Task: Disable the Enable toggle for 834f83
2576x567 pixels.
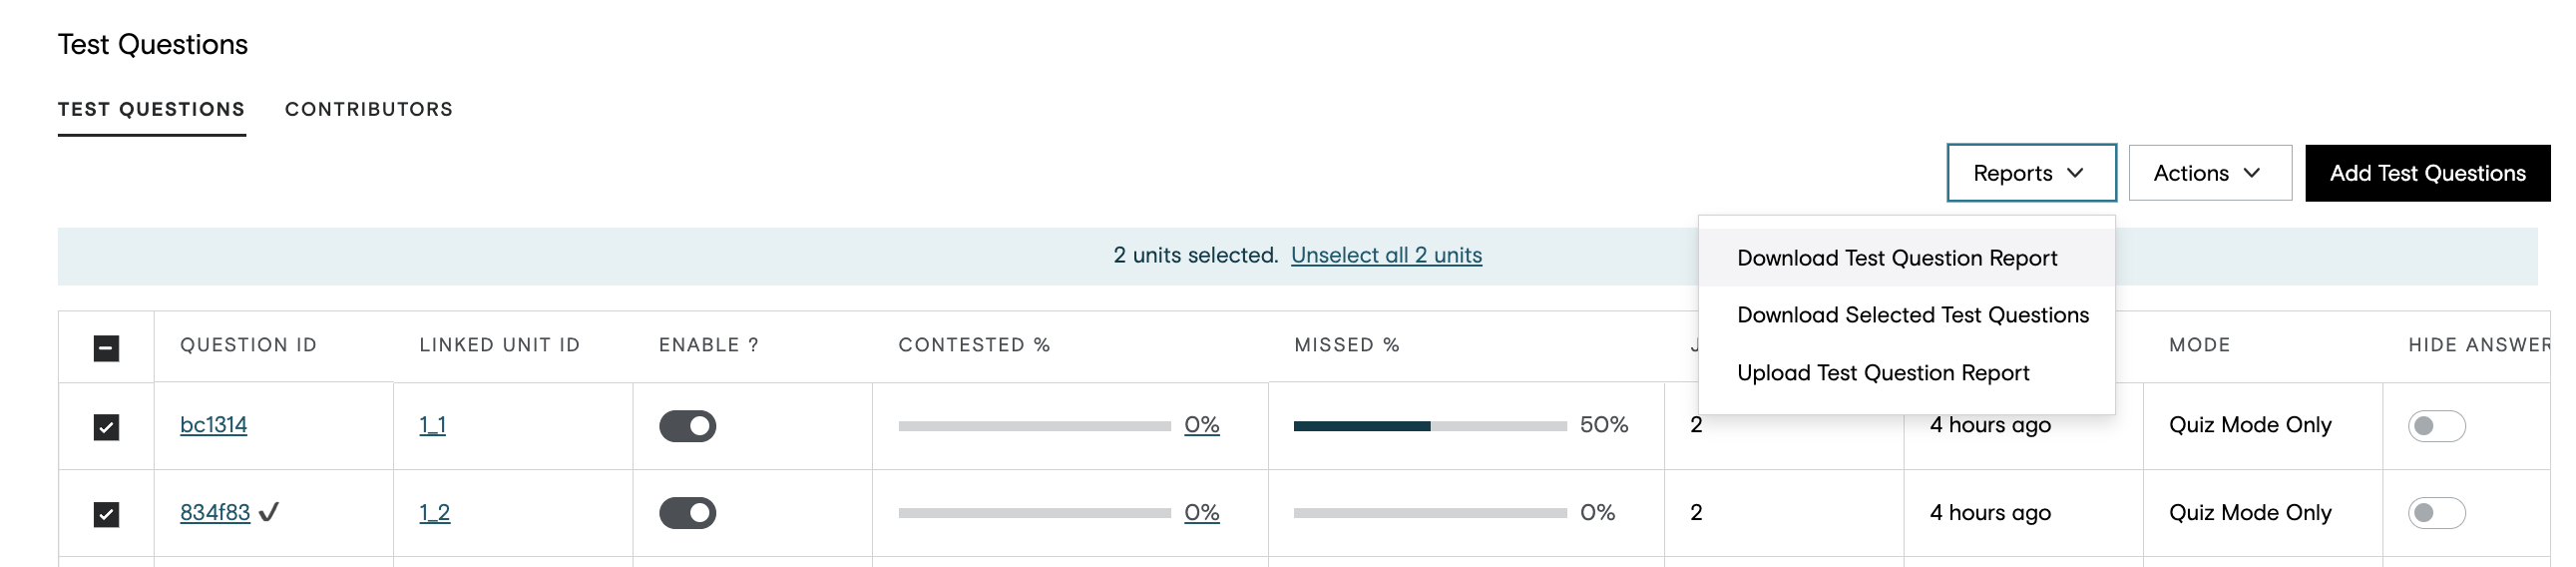Action: pos(688,513)
